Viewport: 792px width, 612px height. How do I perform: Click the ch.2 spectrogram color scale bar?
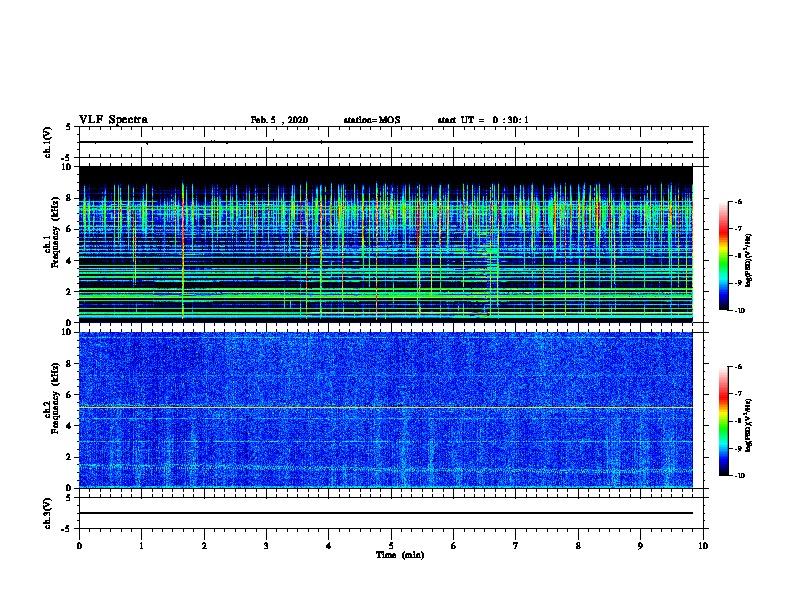(724, 421)
